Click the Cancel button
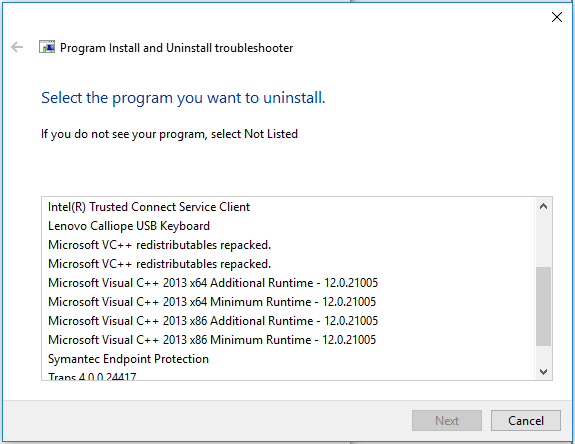 (525, 421)
